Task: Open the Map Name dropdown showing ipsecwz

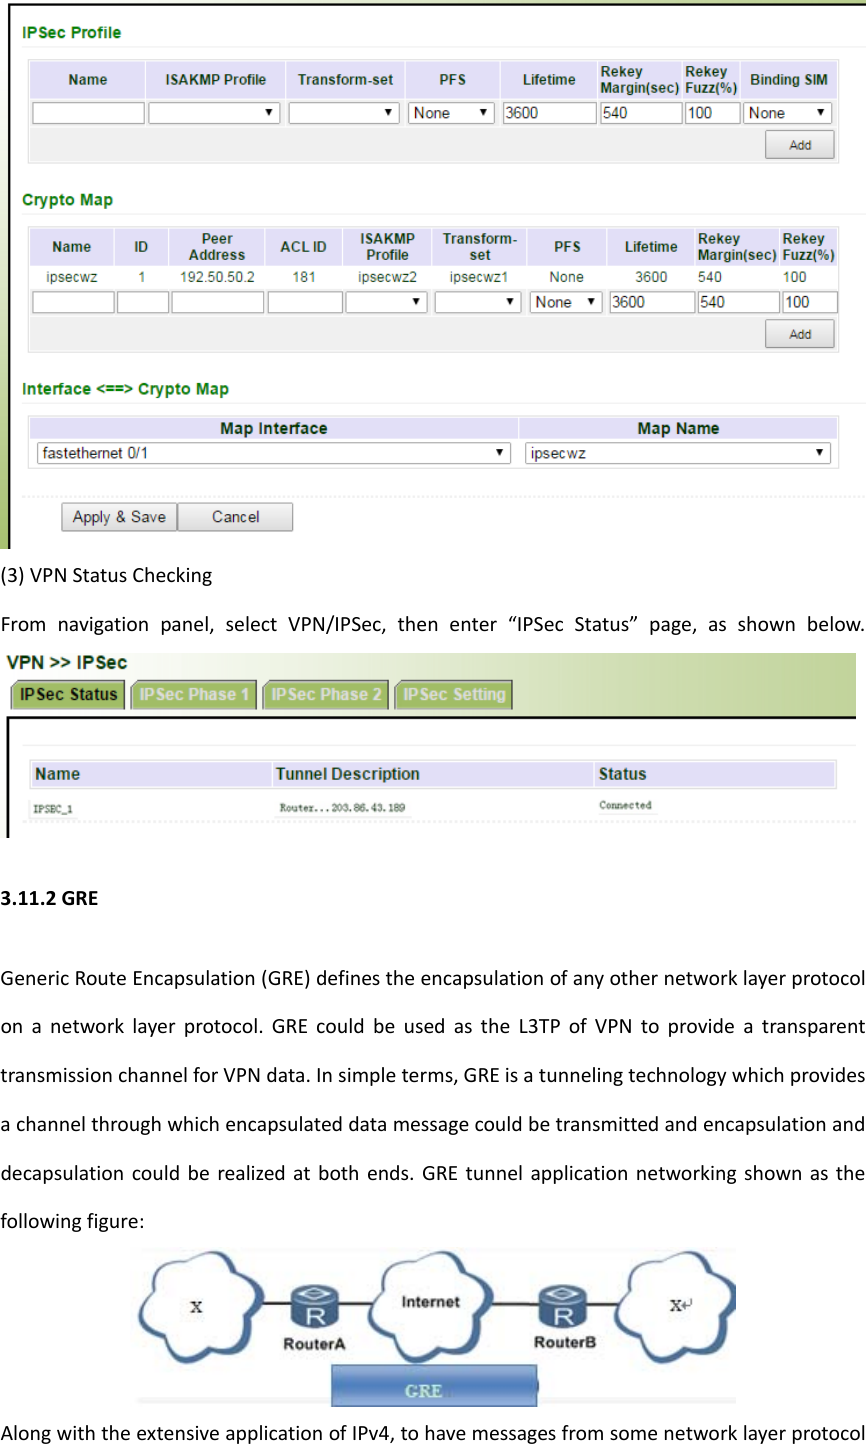Action: click(678, 452)
